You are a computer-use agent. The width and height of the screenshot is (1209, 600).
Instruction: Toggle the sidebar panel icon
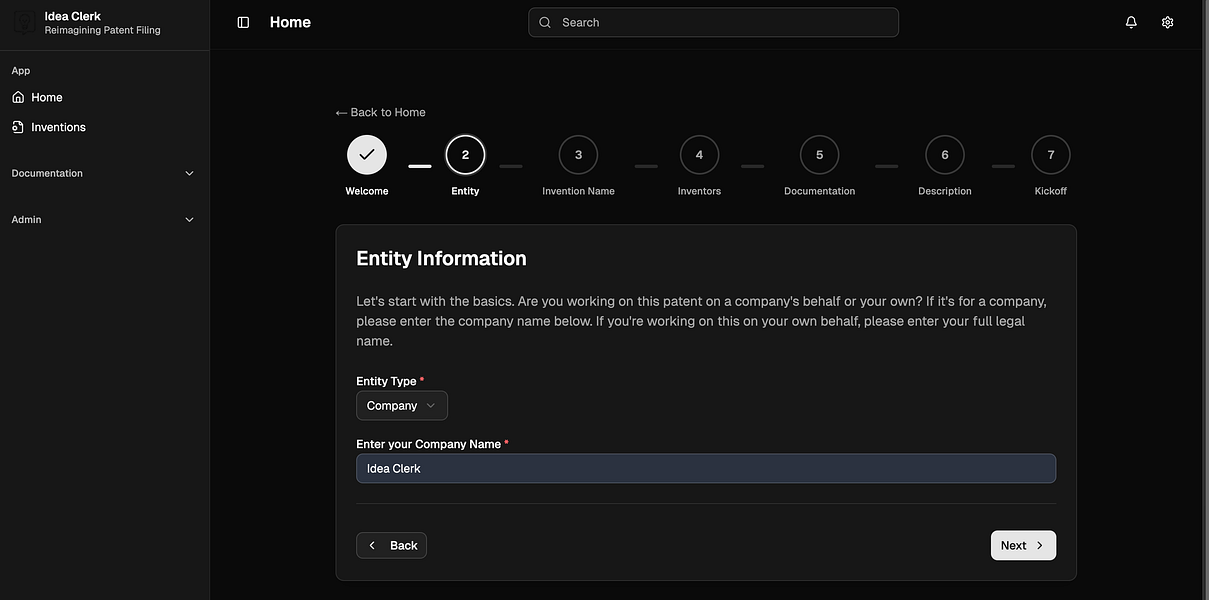click(x=243, y=22)
